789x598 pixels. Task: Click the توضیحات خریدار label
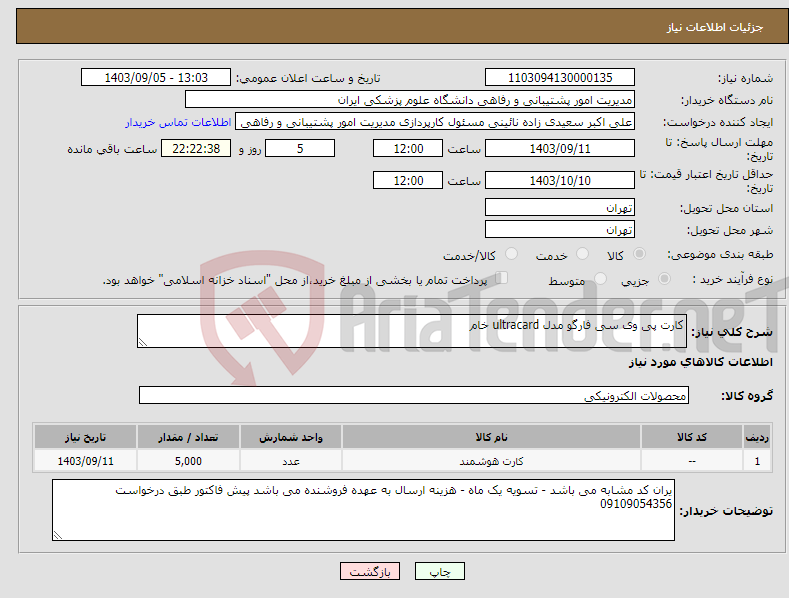point(726,511)
